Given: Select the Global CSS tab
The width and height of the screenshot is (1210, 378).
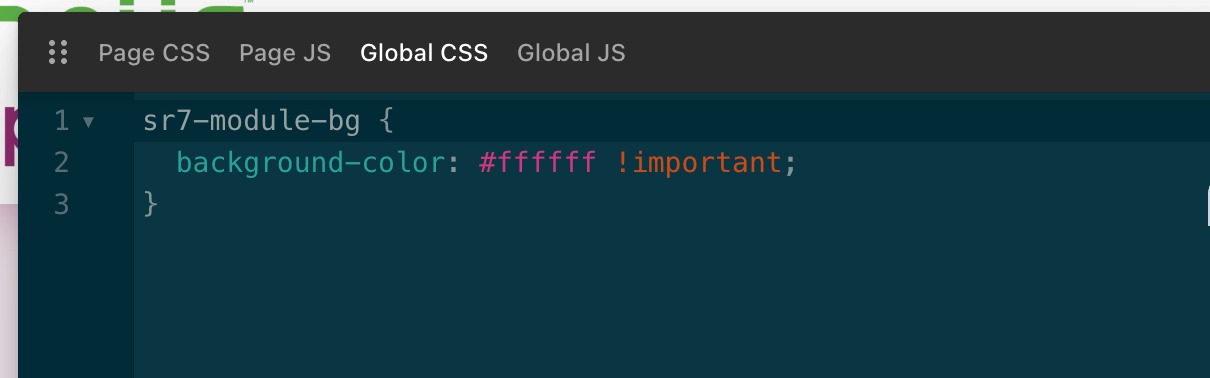Looking at the screenshot, I should tap(424, 53).
